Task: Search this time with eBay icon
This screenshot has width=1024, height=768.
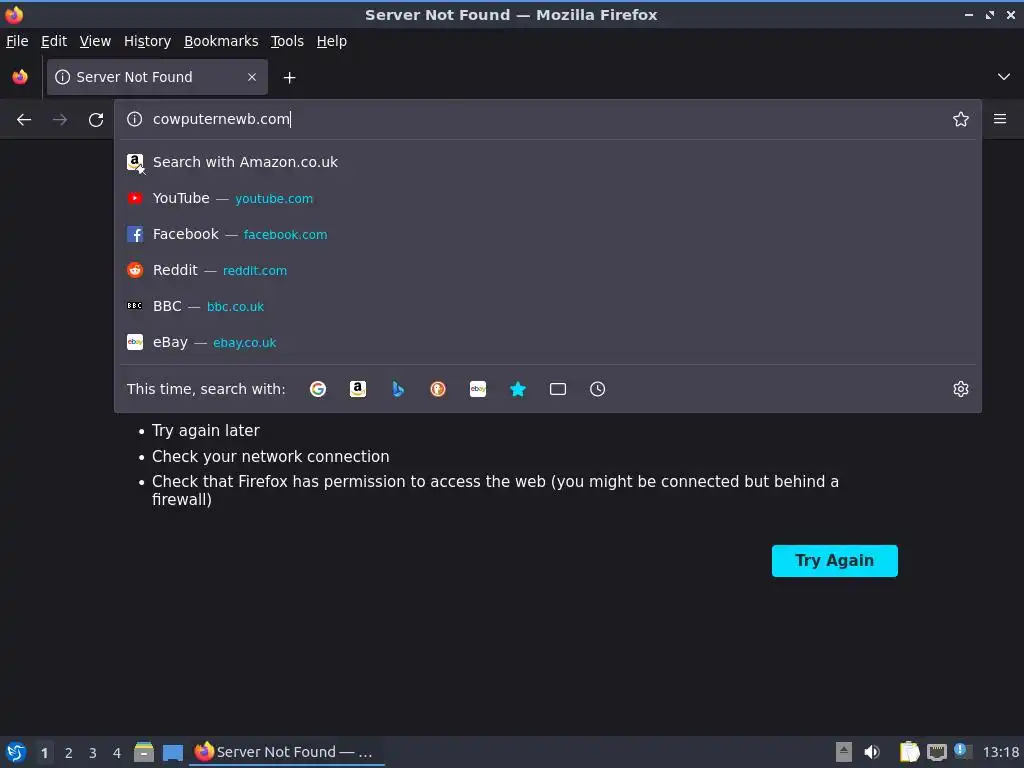Action: click(478, 389)
